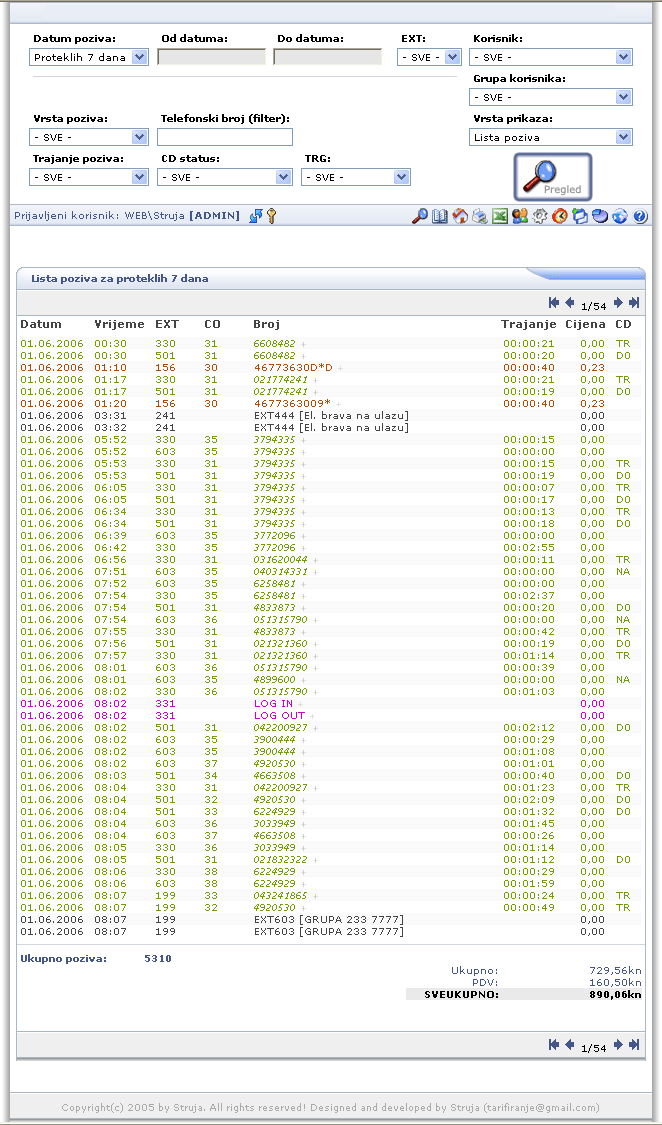This screenshot has width=662, height=1125.
Task: Export to Excel via green icon
Action: (x=500, y=215)
